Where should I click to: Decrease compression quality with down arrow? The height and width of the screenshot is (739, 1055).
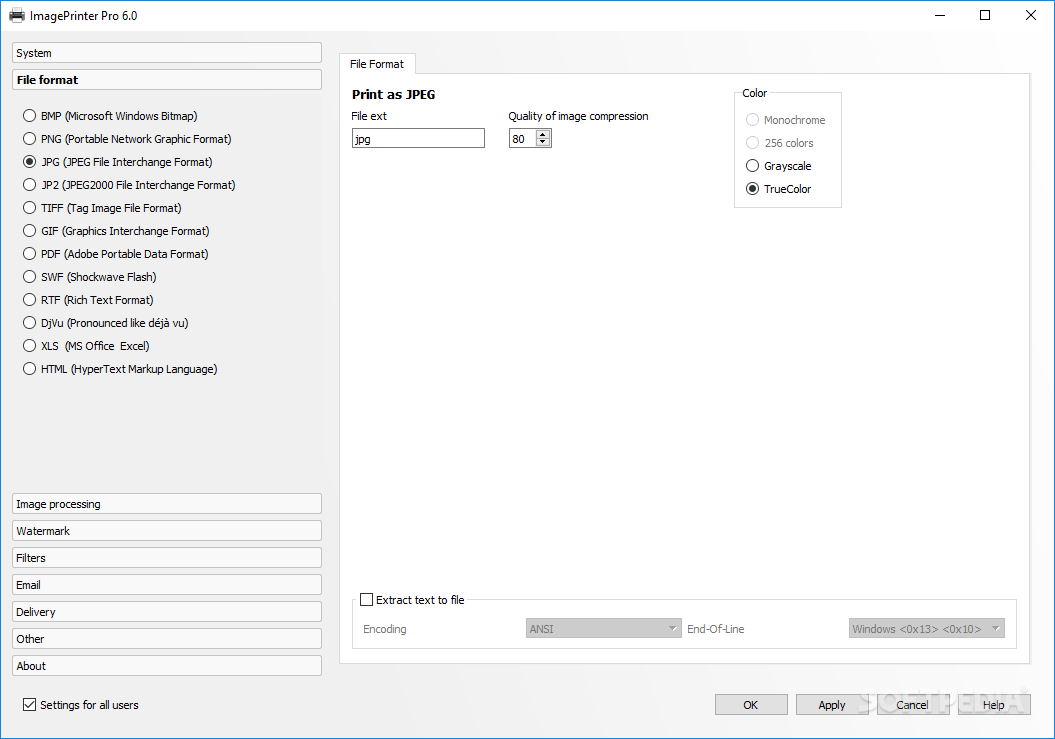pos(543,142)
